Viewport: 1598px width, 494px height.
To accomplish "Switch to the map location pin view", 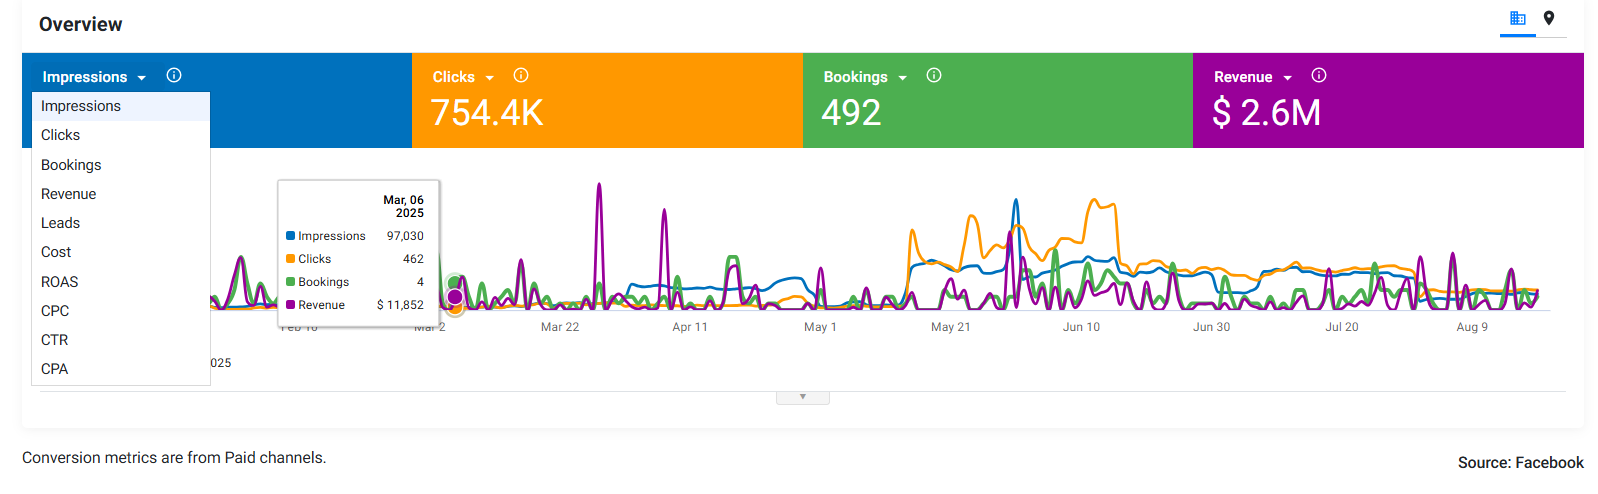I will tap(1549, 18).
